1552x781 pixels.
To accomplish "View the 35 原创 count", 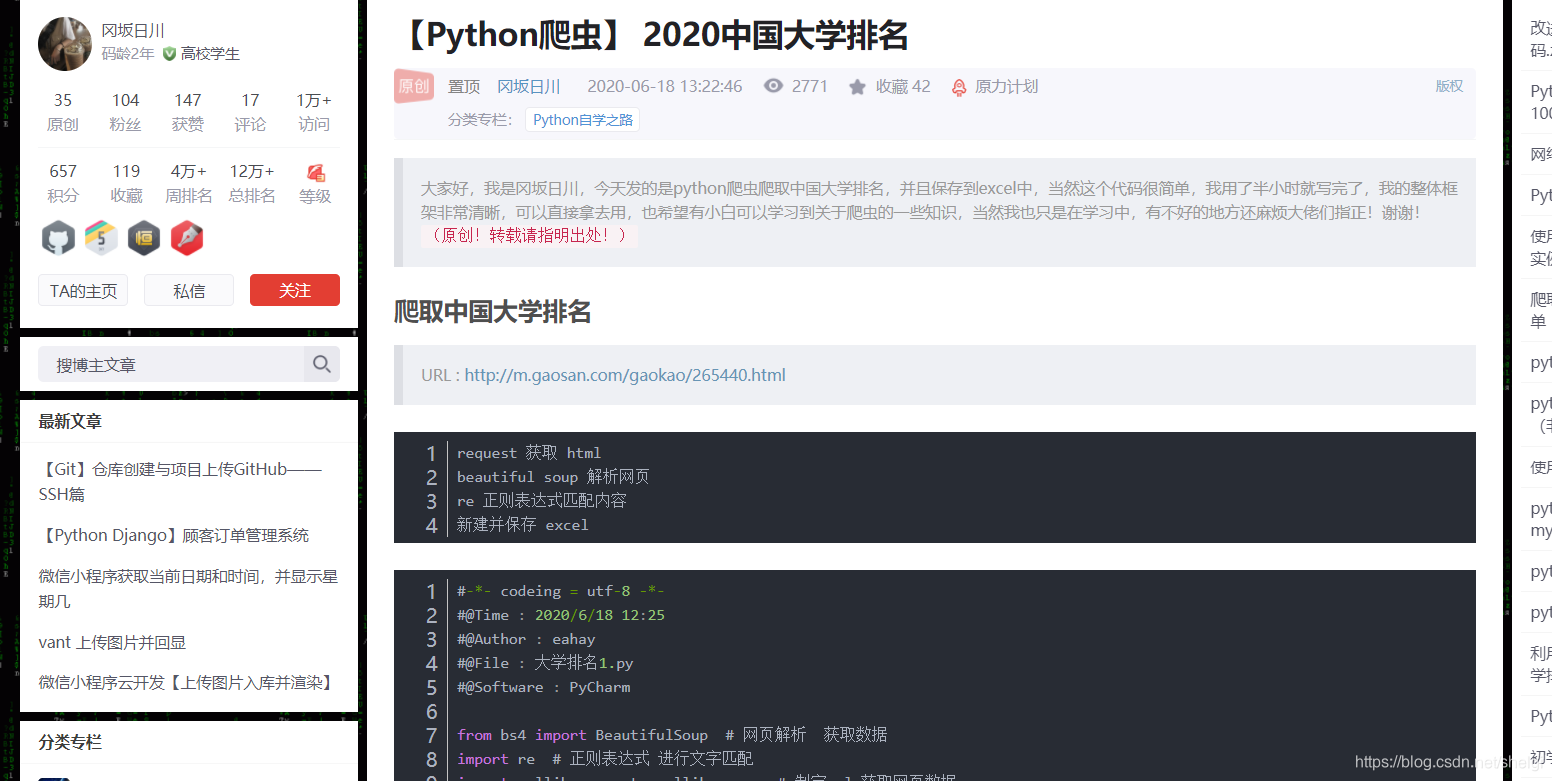I will pyautogui.click(x=63, y=112).
